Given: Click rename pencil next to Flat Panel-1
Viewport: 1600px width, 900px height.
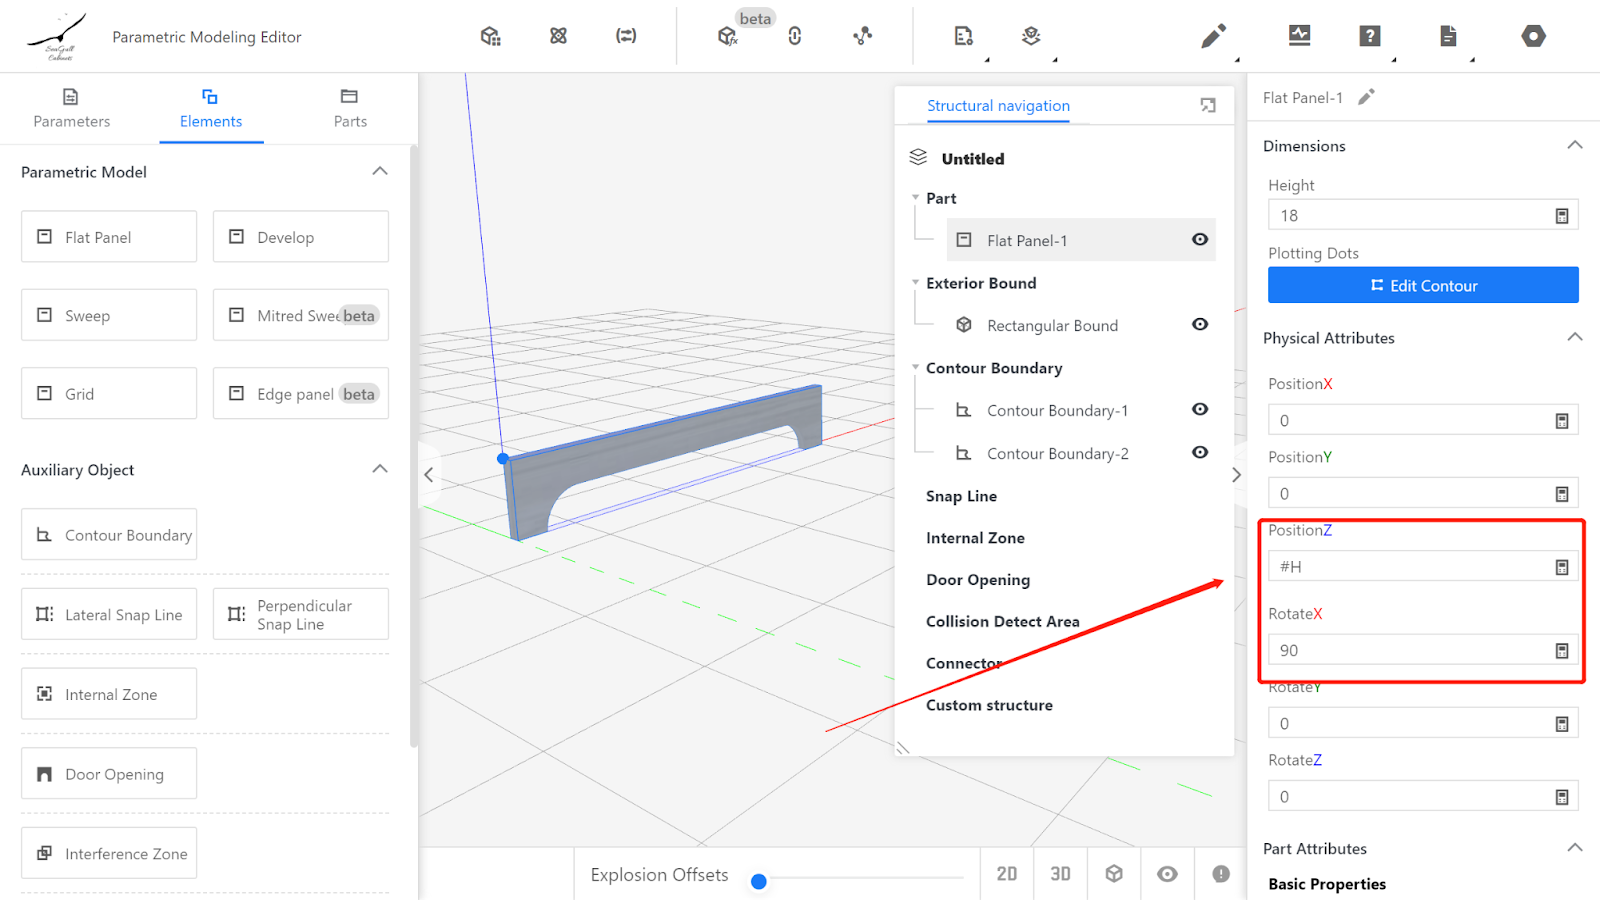Looking at the screenshot, I should [1366, 97].
